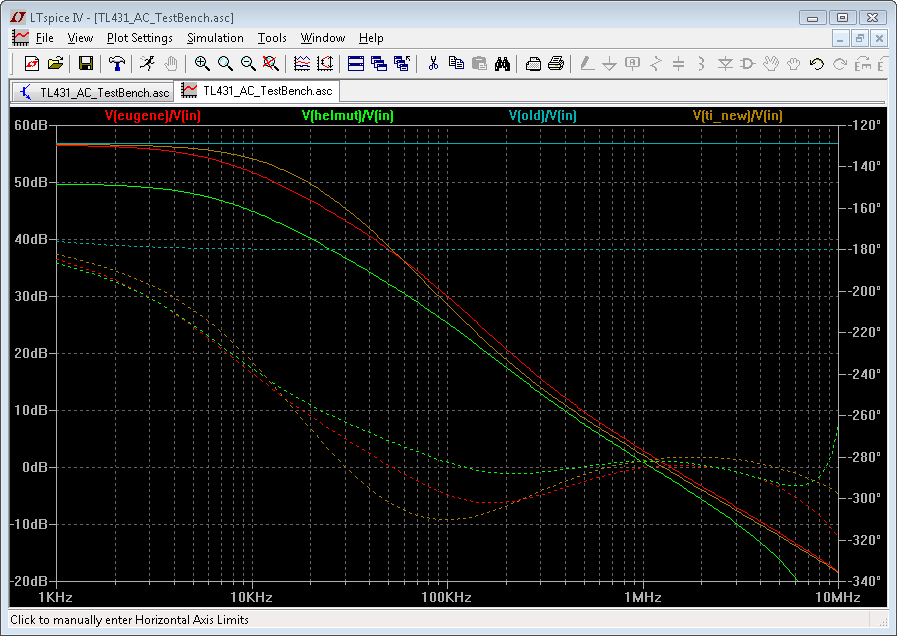Click the Undo arrow icon
This screenshot has height=636, width=897.
pos(817,63)
